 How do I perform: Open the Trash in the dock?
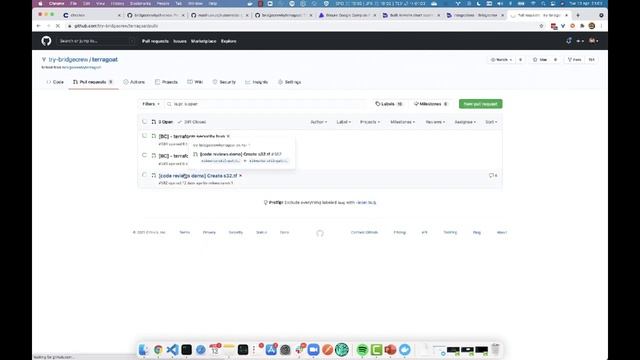[495, 349]
